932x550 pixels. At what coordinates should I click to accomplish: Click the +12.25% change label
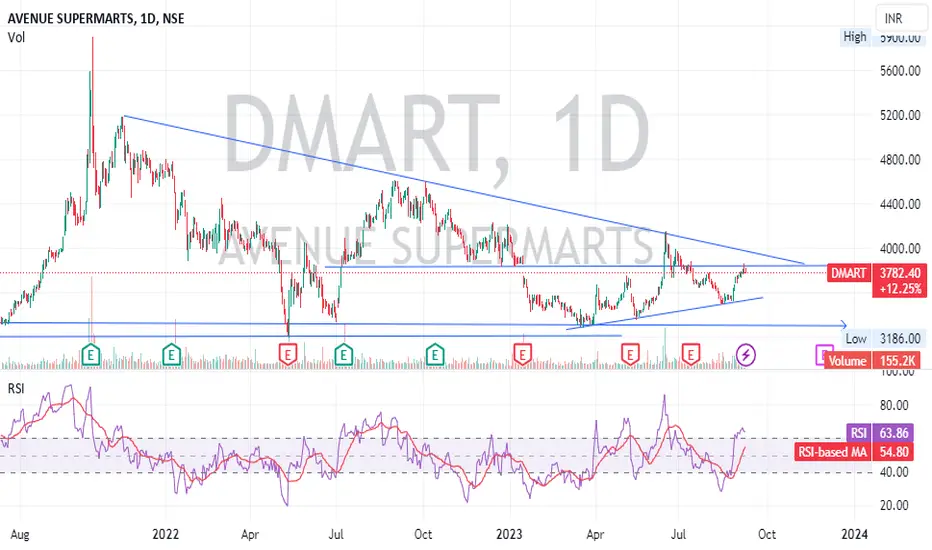(899, 289)
